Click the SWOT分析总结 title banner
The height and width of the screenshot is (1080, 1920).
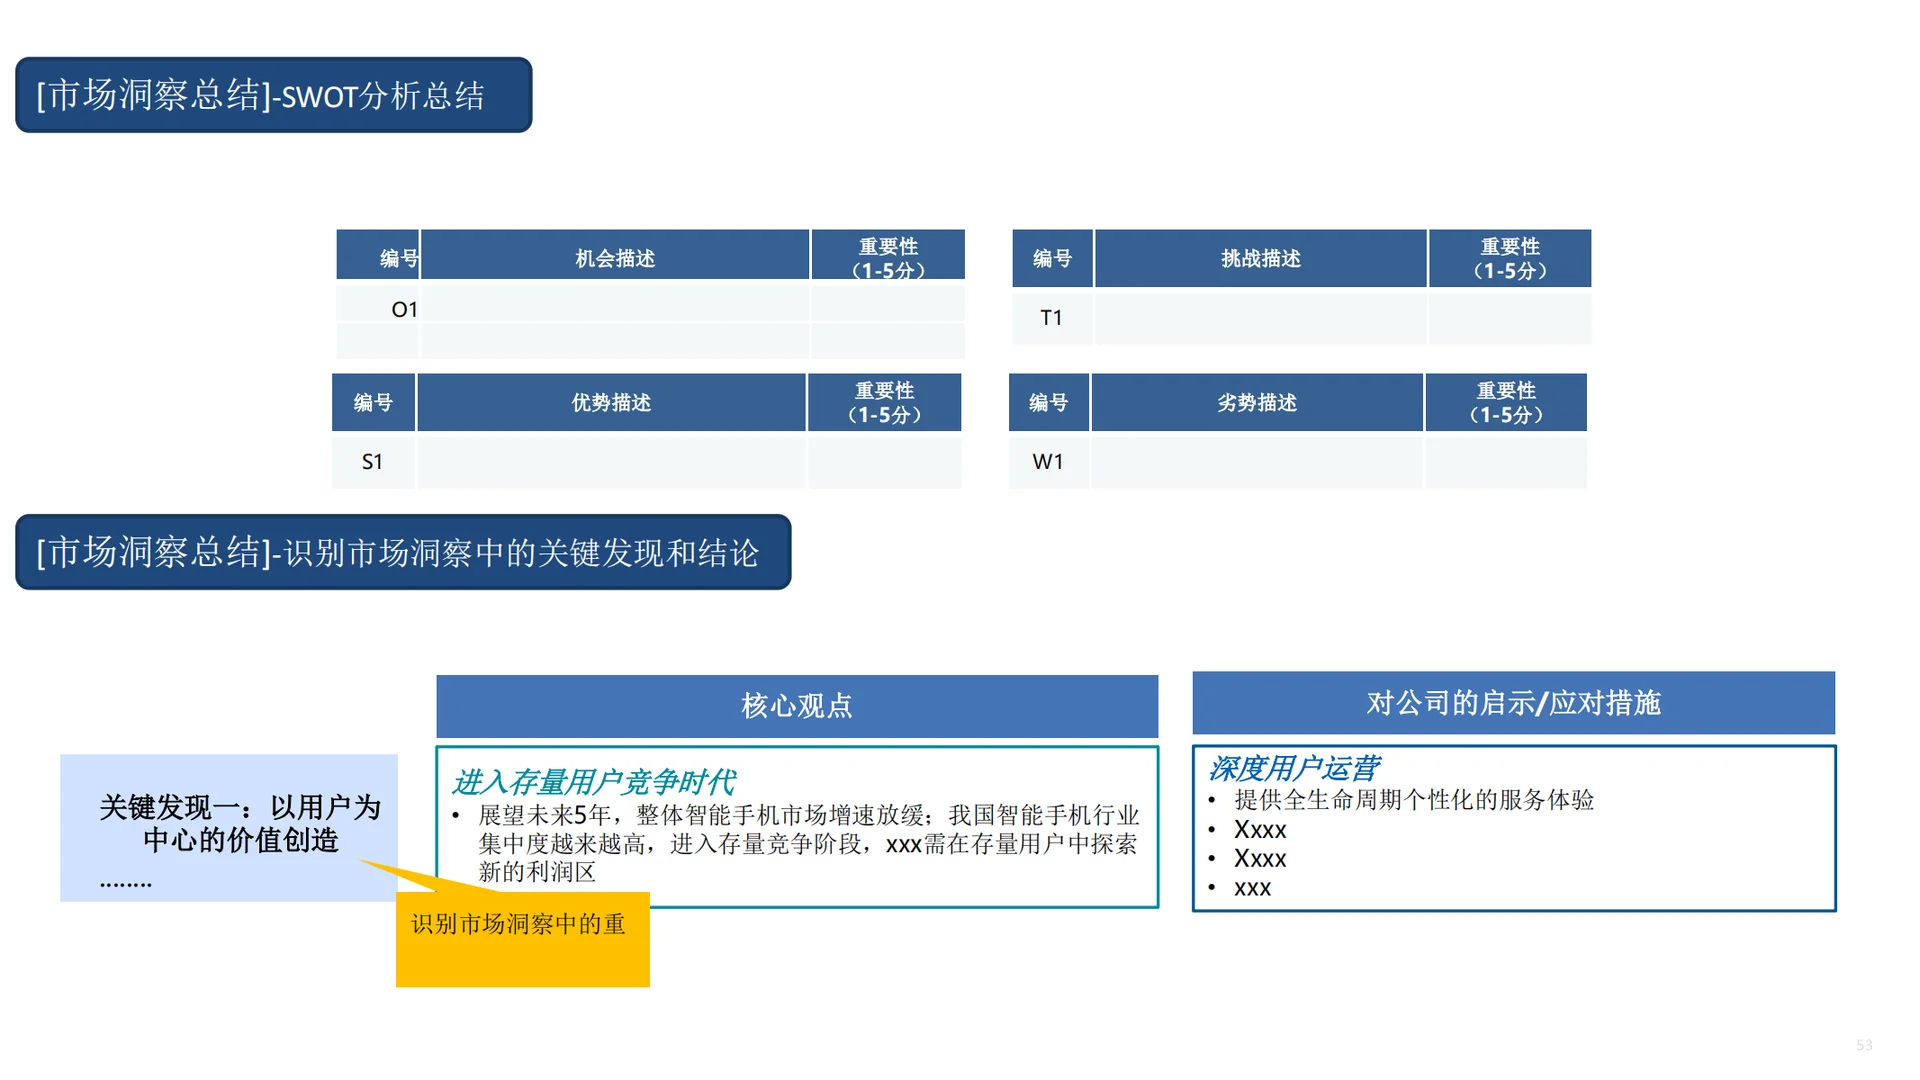[273, 95]
